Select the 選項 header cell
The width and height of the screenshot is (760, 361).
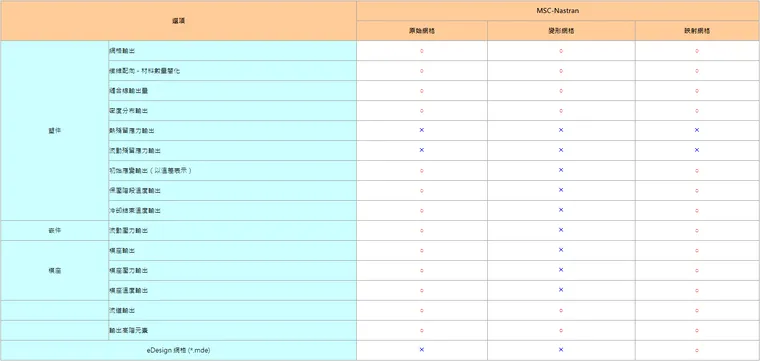coord(178,21)
